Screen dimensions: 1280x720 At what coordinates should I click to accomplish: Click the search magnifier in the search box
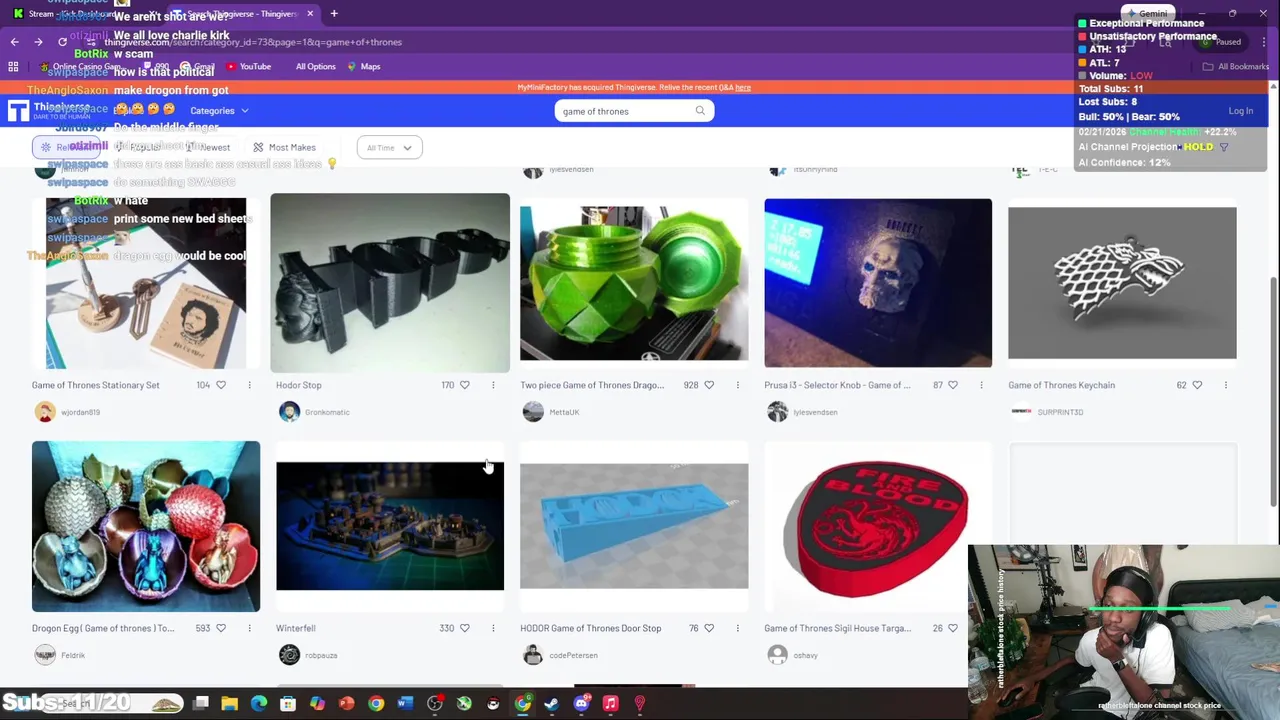700,111
